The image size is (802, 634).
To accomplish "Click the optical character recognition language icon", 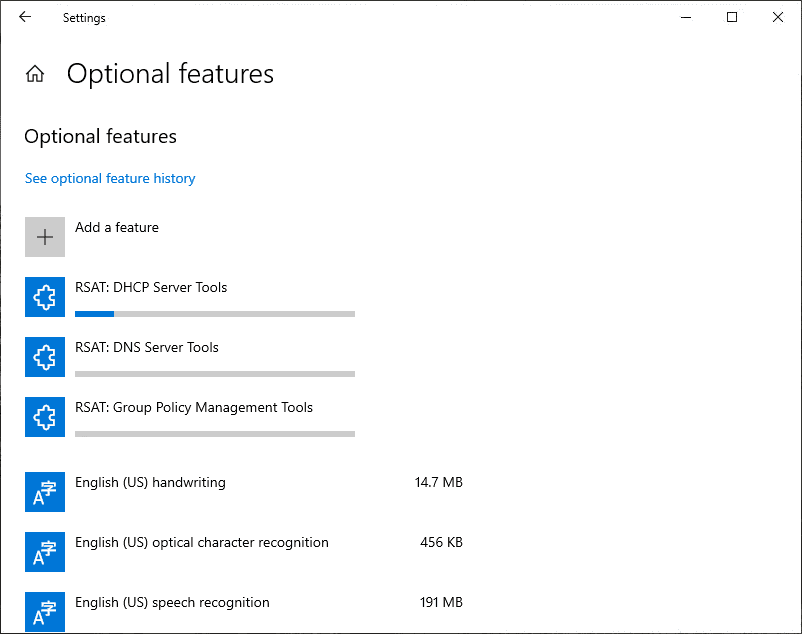I will (x=45, y=552).
